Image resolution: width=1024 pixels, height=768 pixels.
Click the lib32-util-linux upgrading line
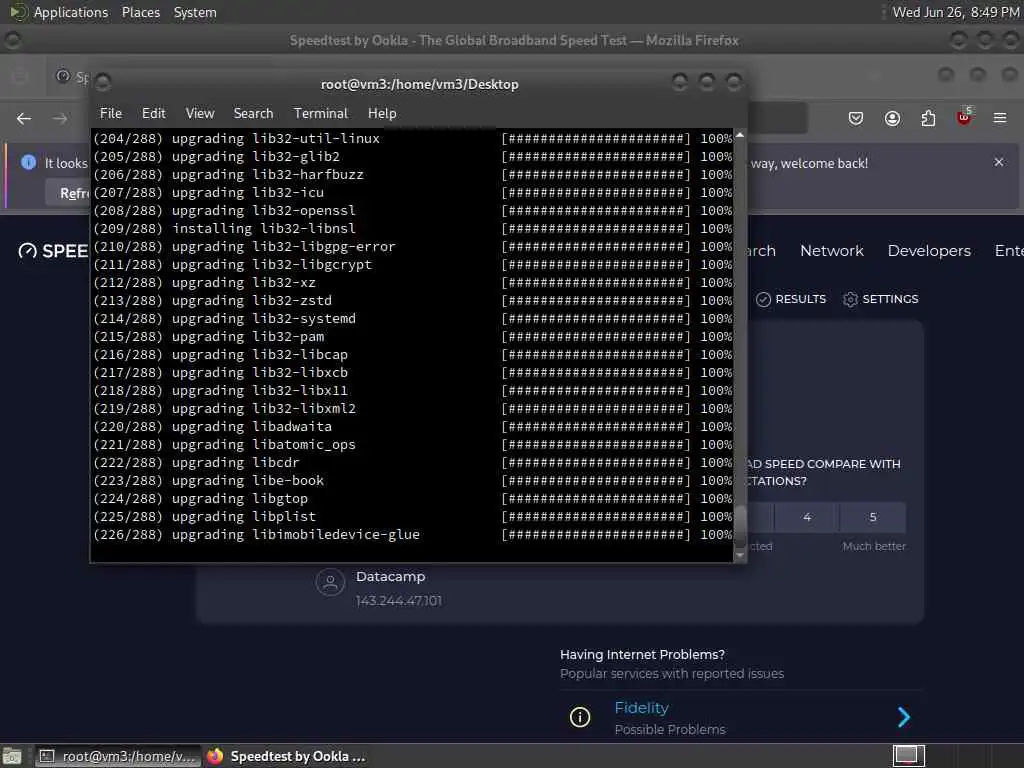pyautogui.click(x=412, y=138)
